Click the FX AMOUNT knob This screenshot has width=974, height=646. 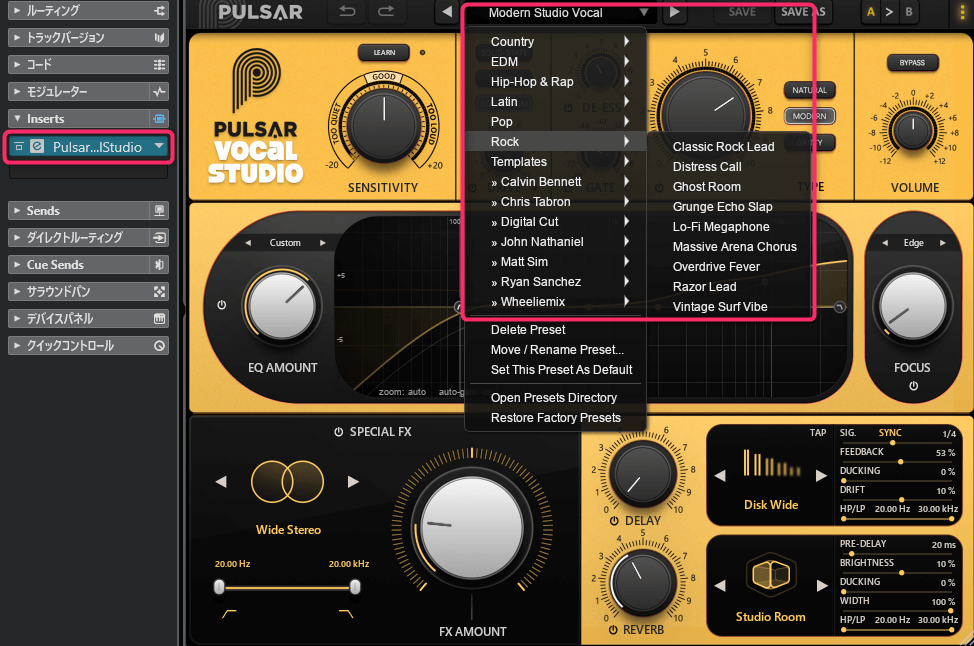(472, 529)
